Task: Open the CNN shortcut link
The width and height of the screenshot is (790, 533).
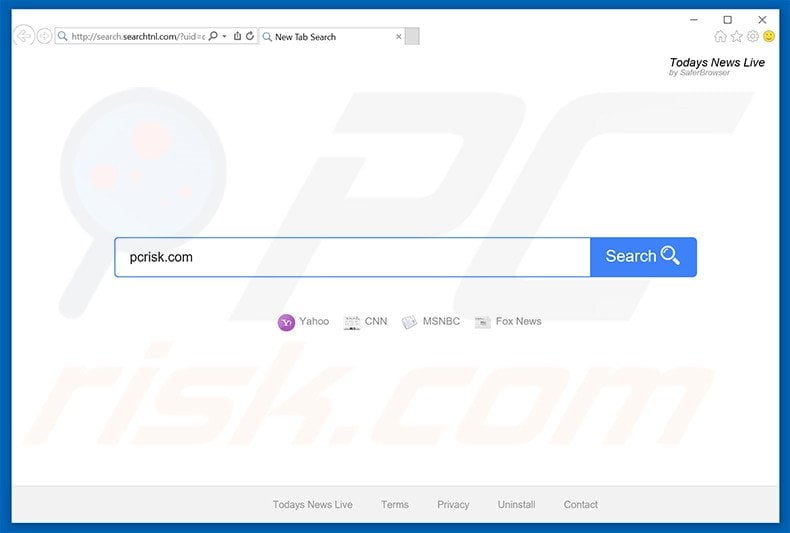Action: click(365, 321)
